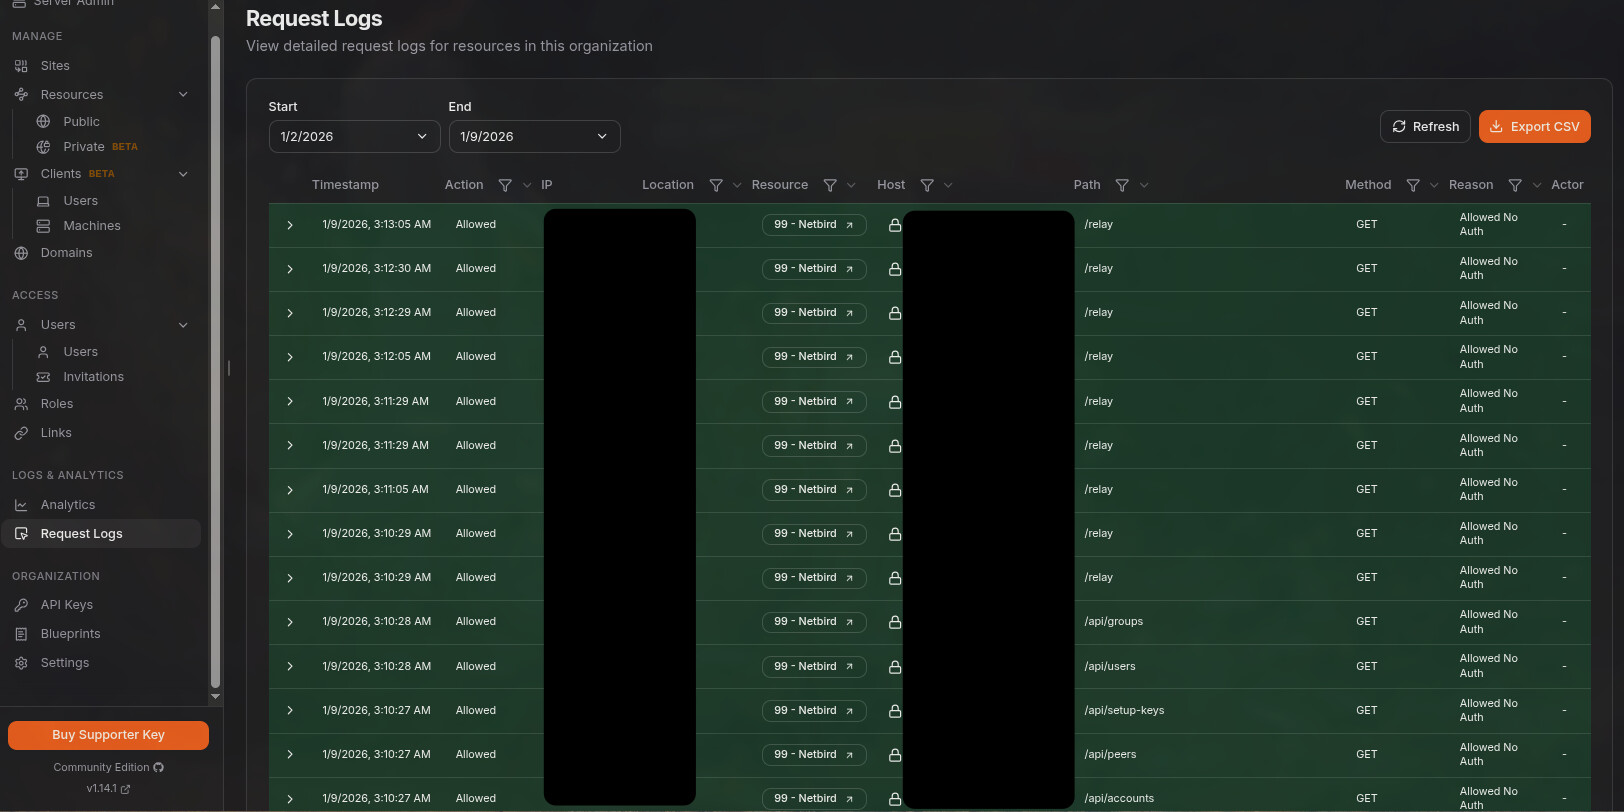
Task: Click the Path column filter icon
Action: pos(1122,185)
